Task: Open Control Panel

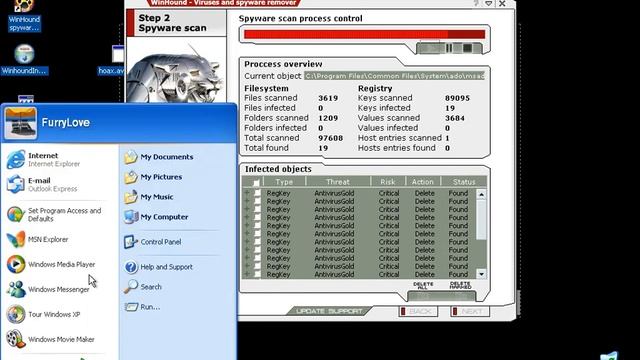Action: pos(153,242)
